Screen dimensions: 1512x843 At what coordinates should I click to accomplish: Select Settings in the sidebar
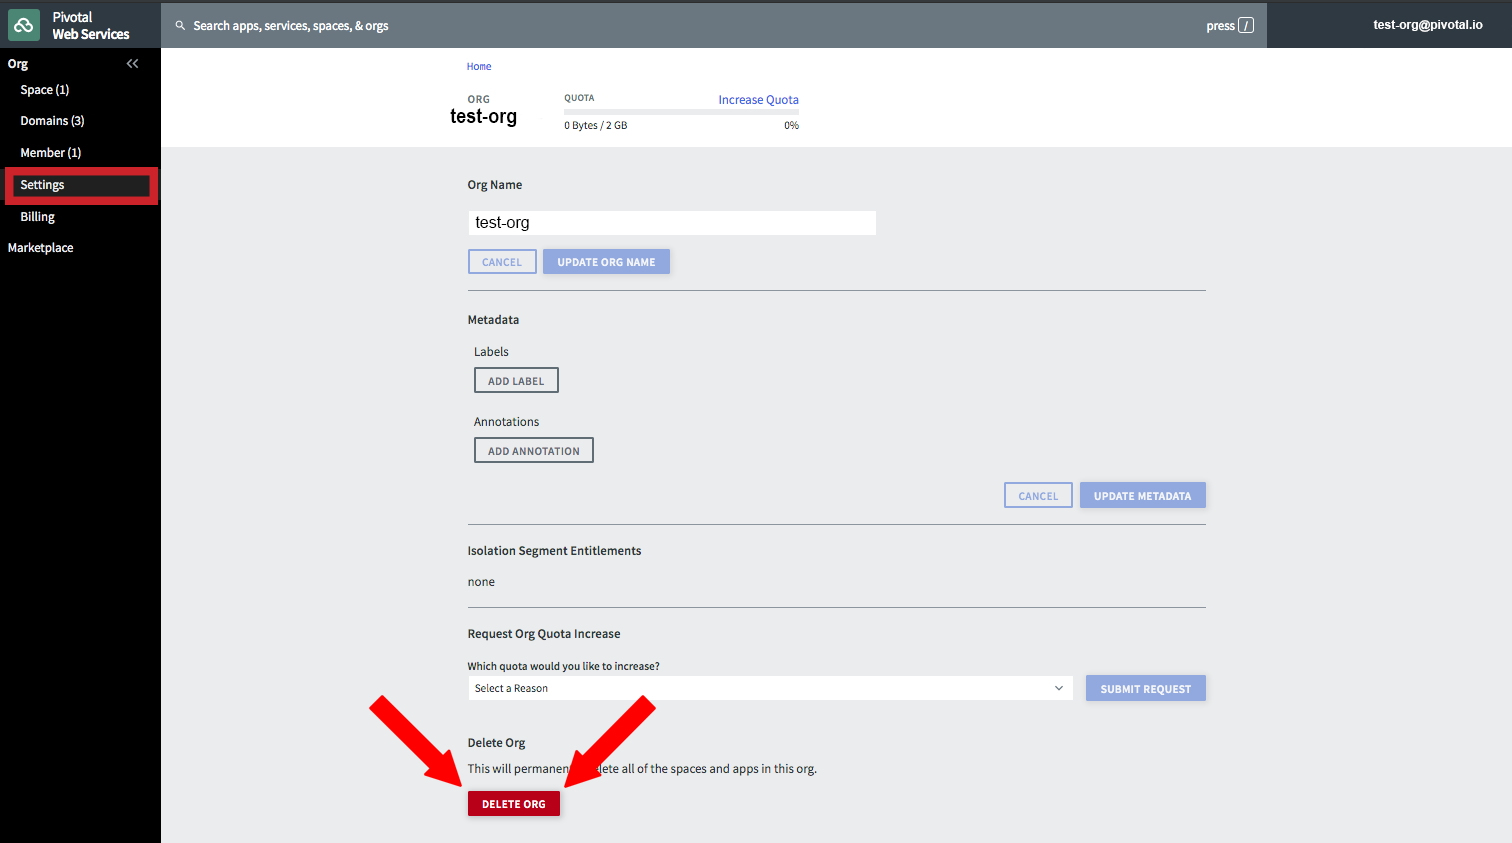coord(42,185)
